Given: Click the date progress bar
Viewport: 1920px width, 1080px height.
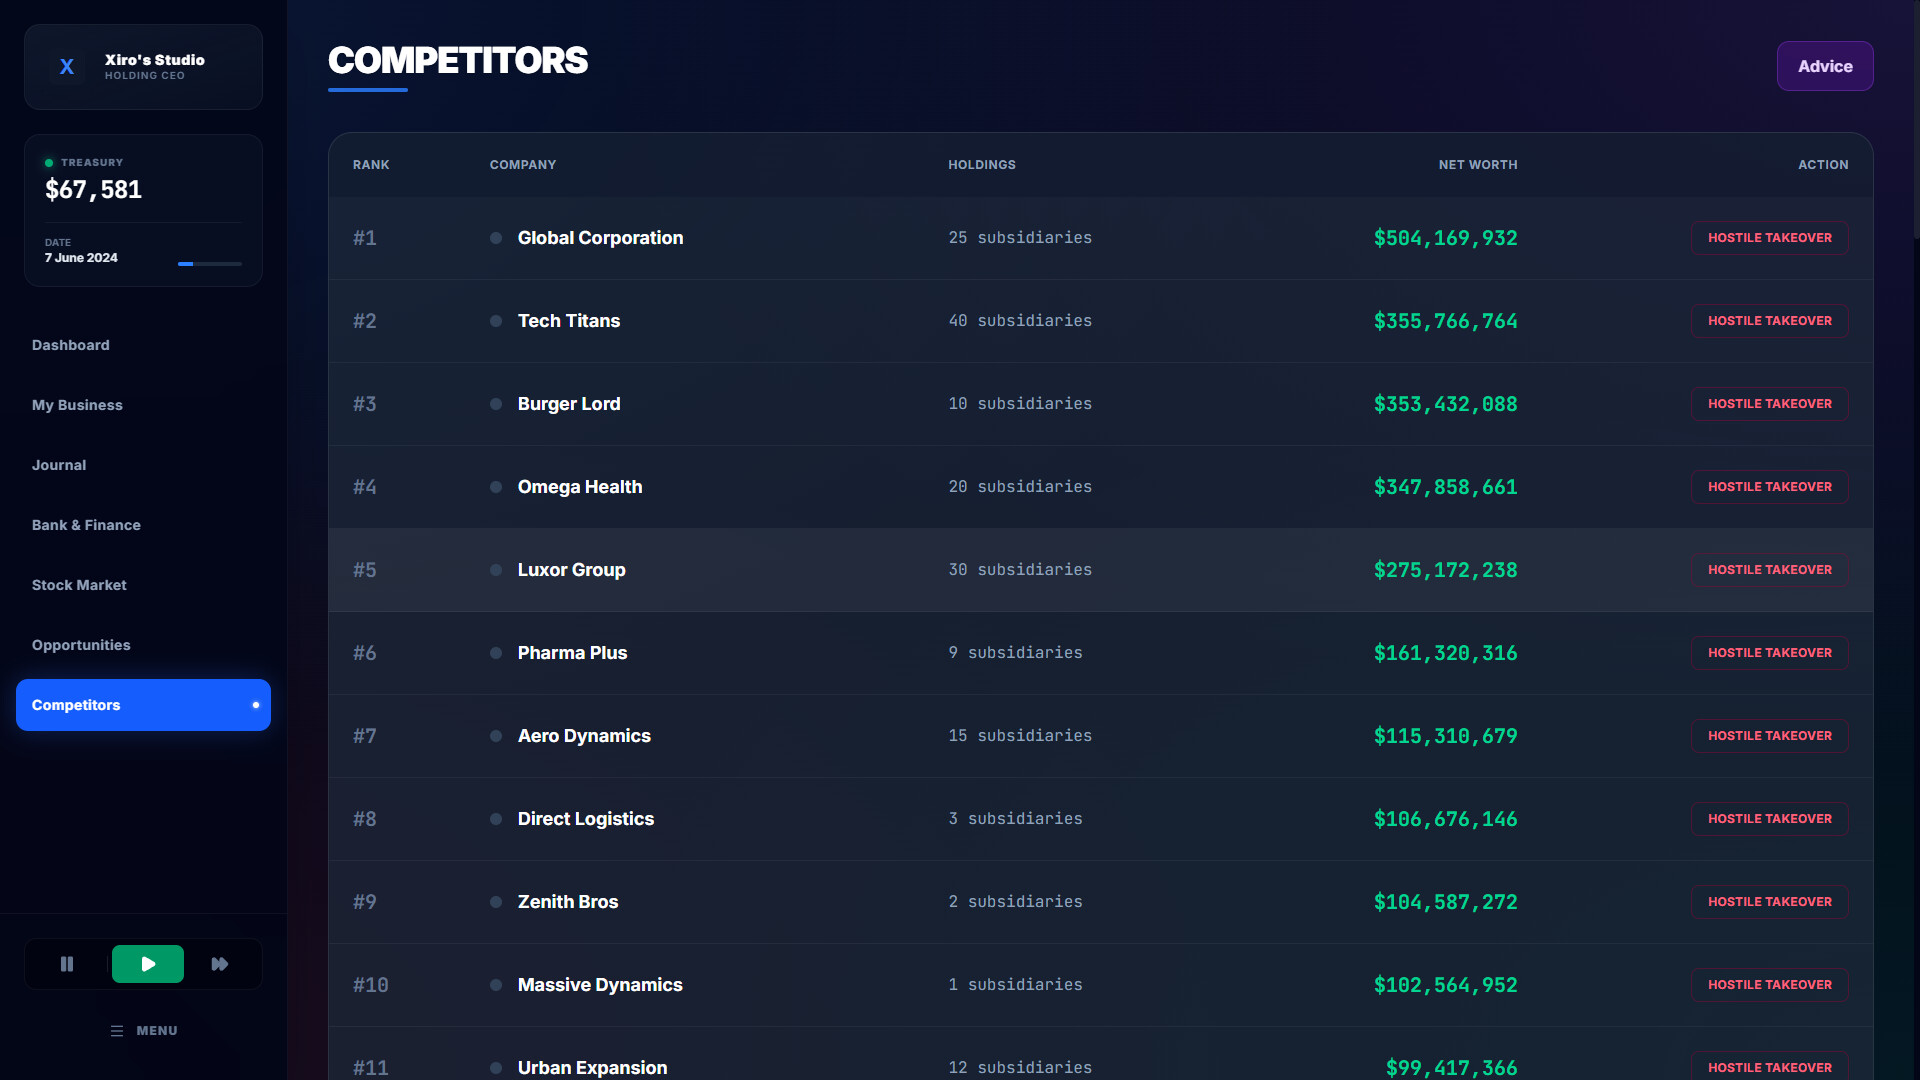Looking at the screenshot, I should pyautogui.click(x=210, y=264).
